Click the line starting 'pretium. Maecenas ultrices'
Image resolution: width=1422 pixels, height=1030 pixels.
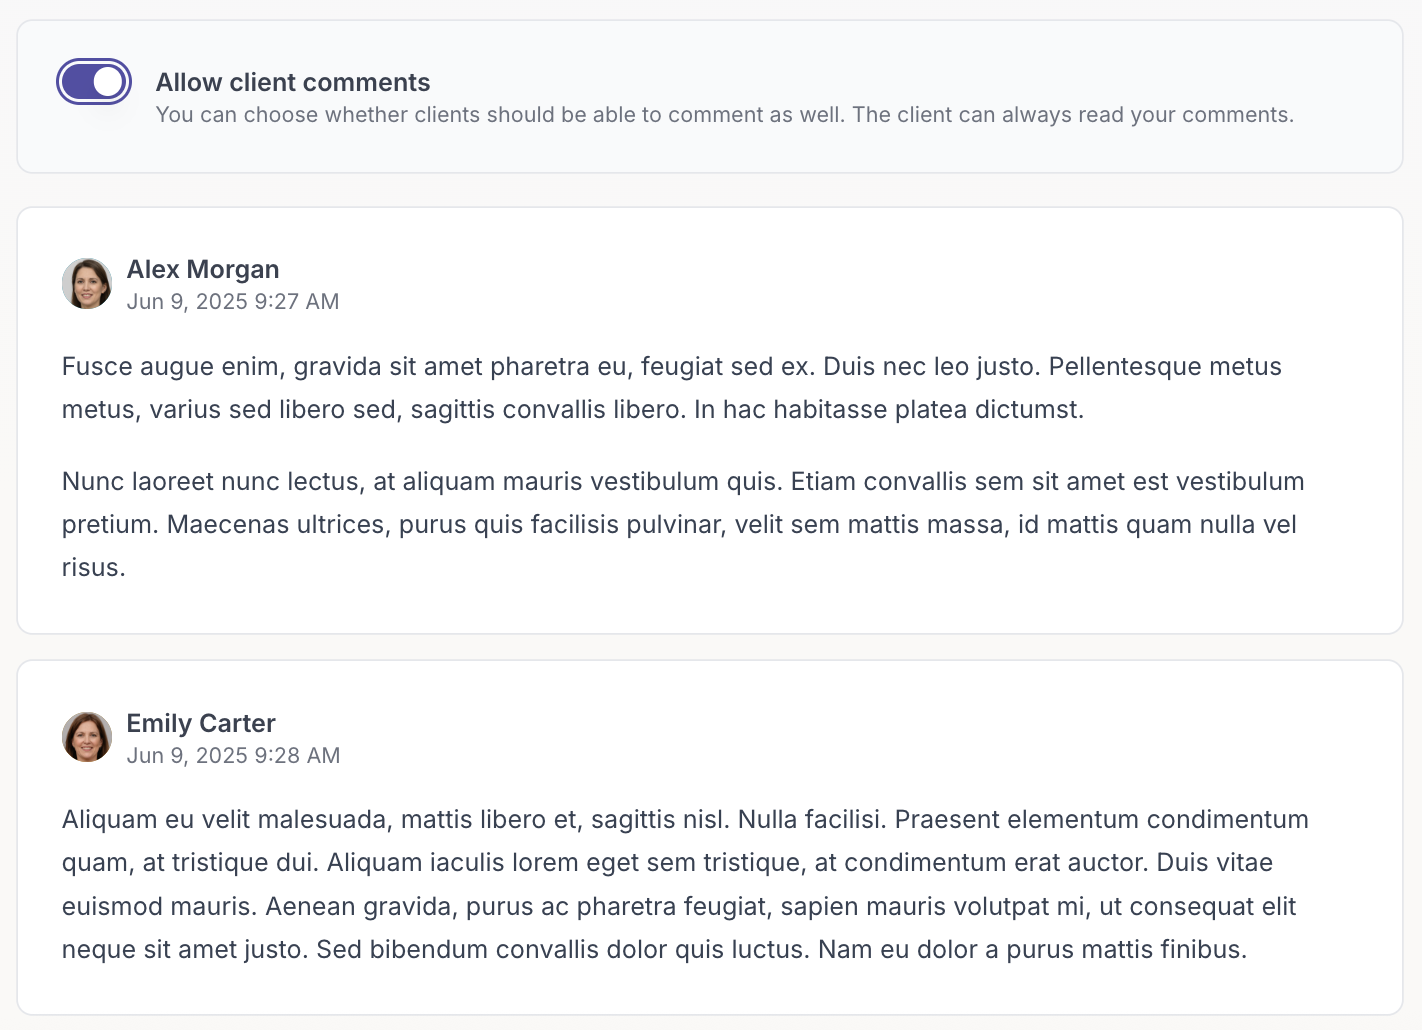click(x=679, y=525)
